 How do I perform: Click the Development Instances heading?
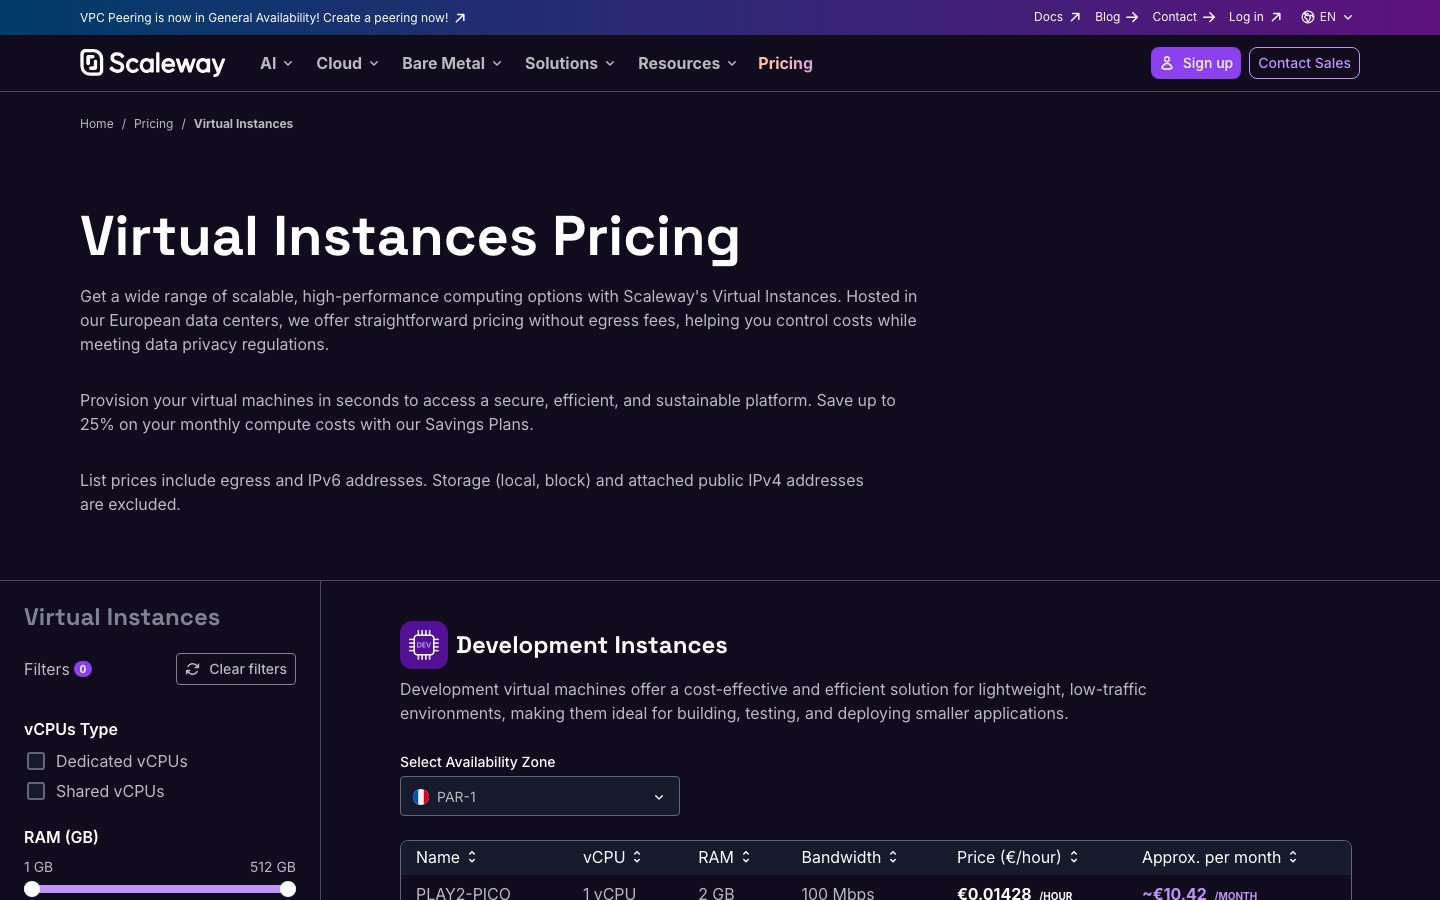coord(592,645)
